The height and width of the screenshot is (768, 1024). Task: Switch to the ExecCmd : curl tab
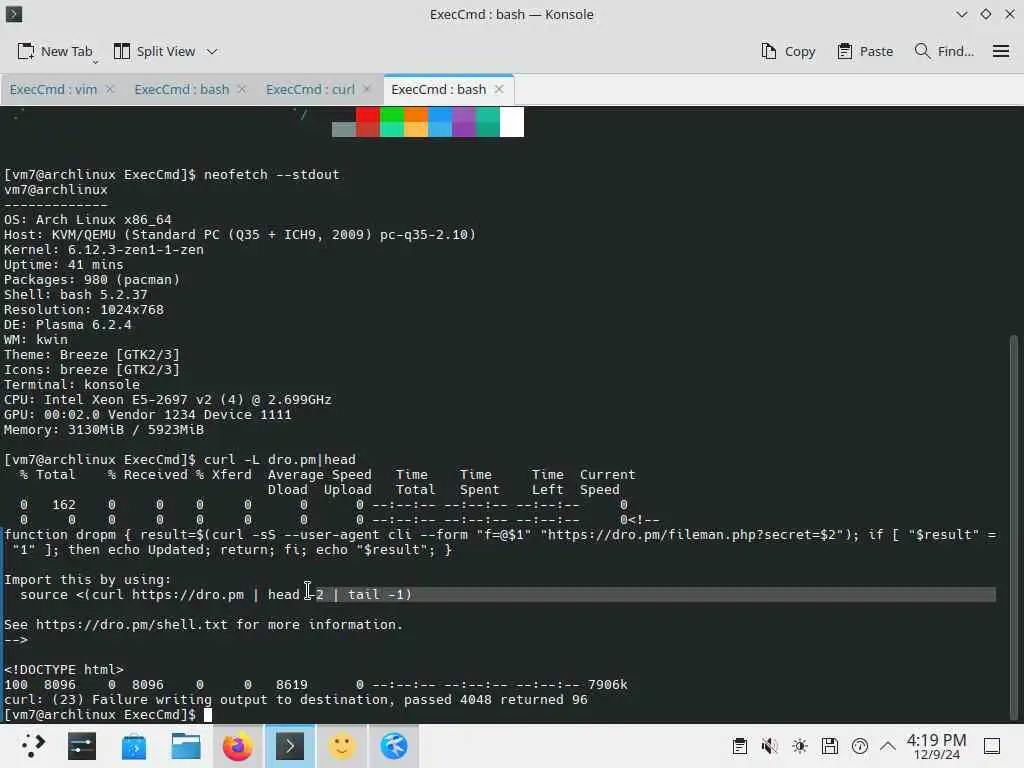pos(310,89)
